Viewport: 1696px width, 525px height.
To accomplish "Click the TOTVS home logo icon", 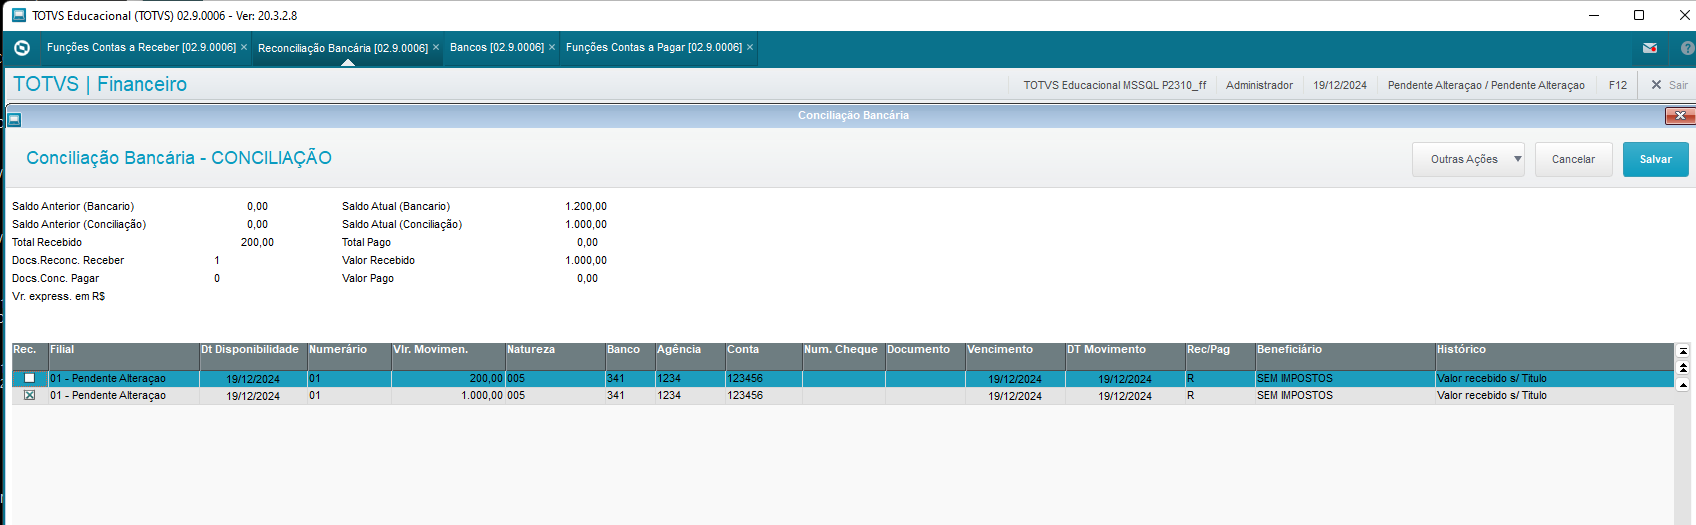I will (22, 48).
